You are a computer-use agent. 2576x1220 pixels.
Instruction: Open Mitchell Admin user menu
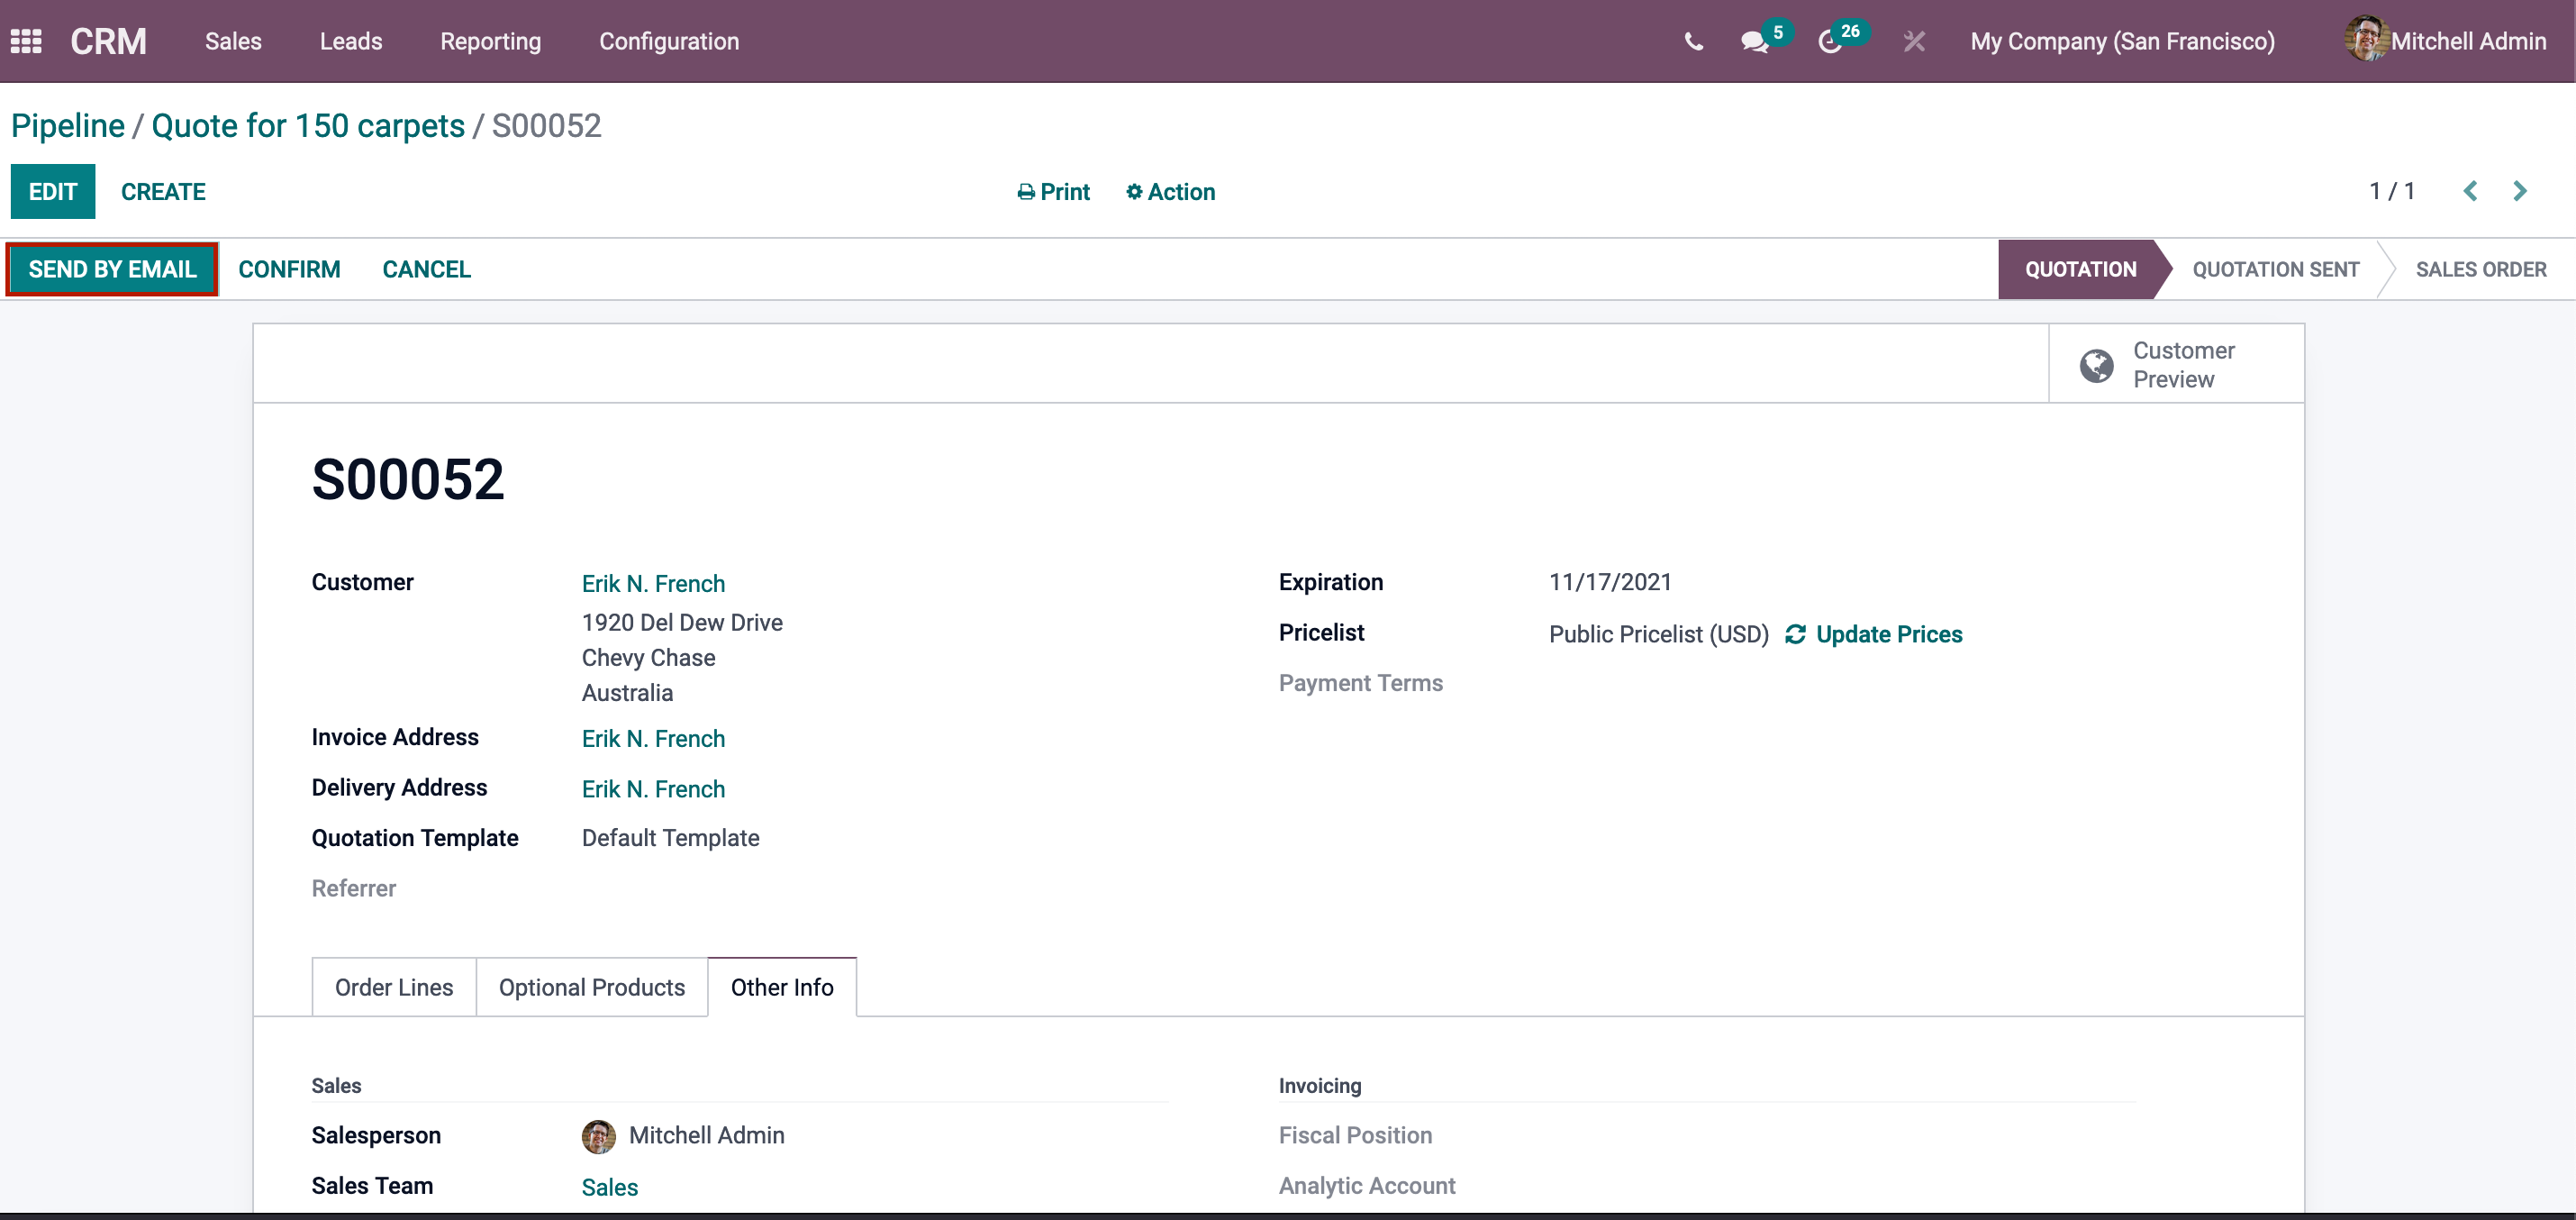[2445, 41]
